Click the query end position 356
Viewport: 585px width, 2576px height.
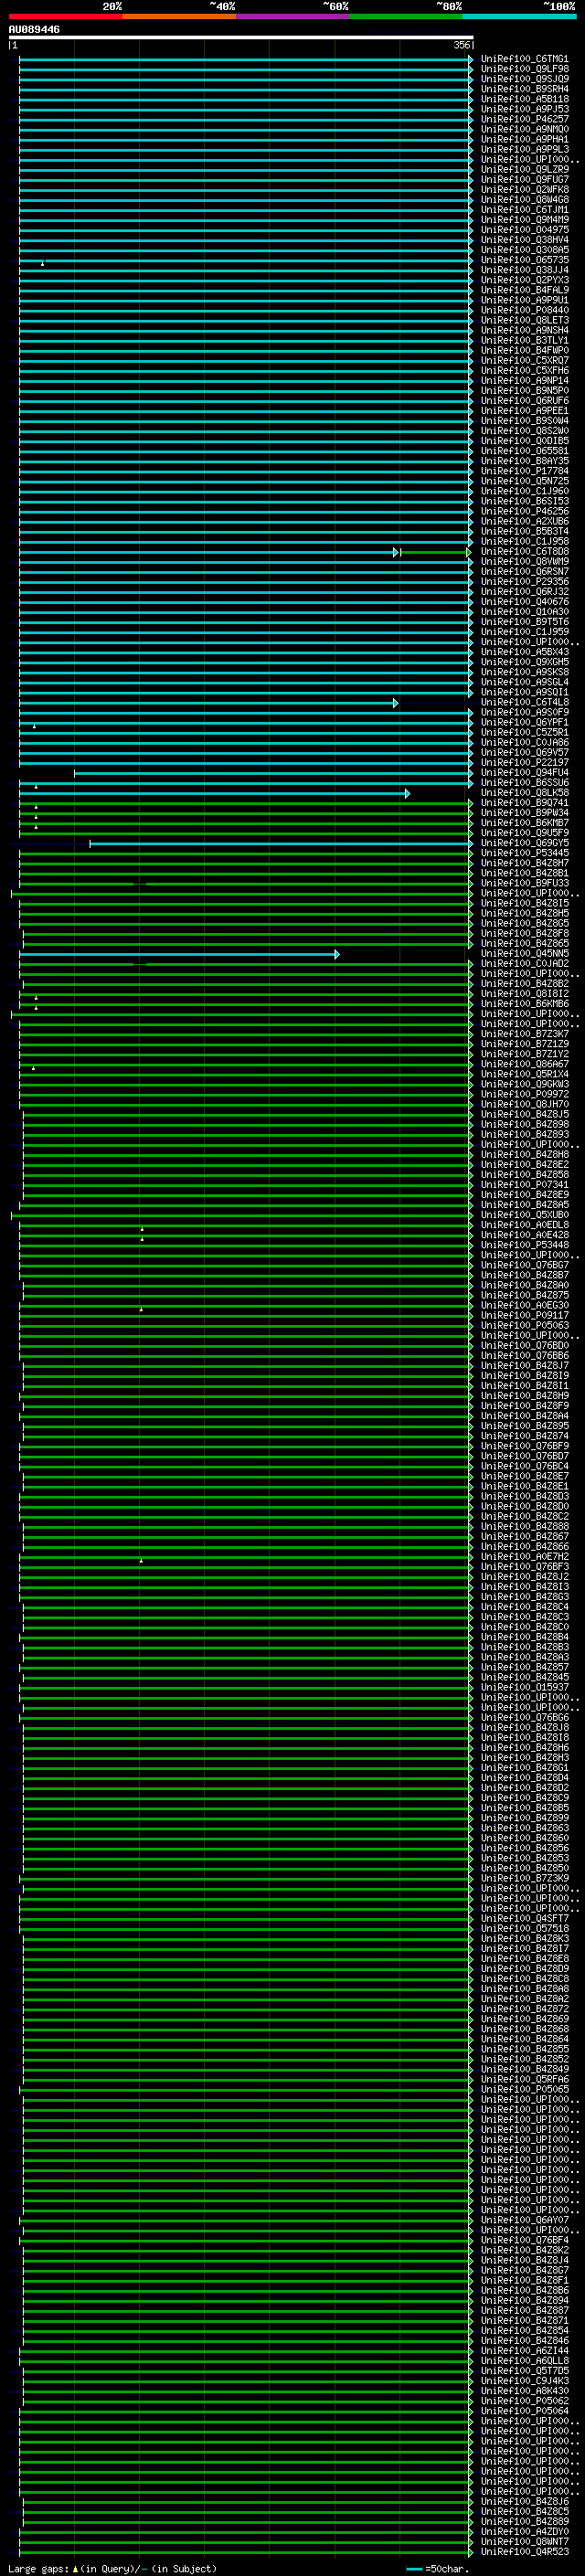click(461, 45)
